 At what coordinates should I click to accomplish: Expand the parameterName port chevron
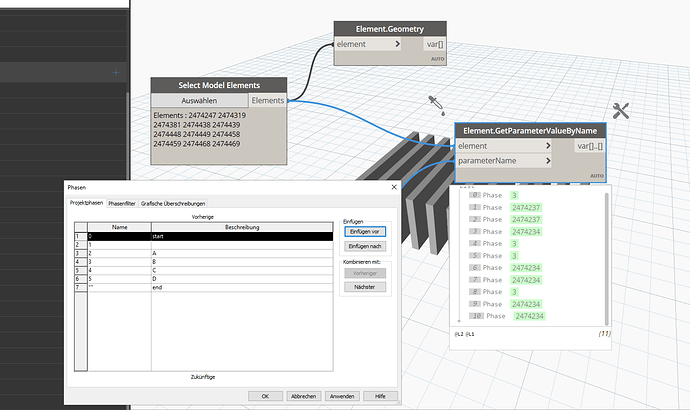(x=546, y=160)
